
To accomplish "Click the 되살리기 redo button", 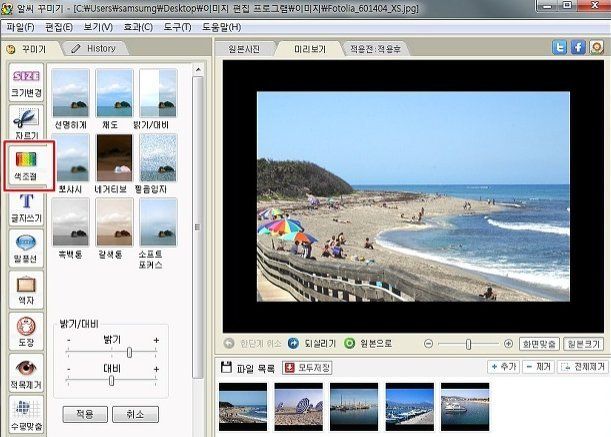I will click(312, 343).
